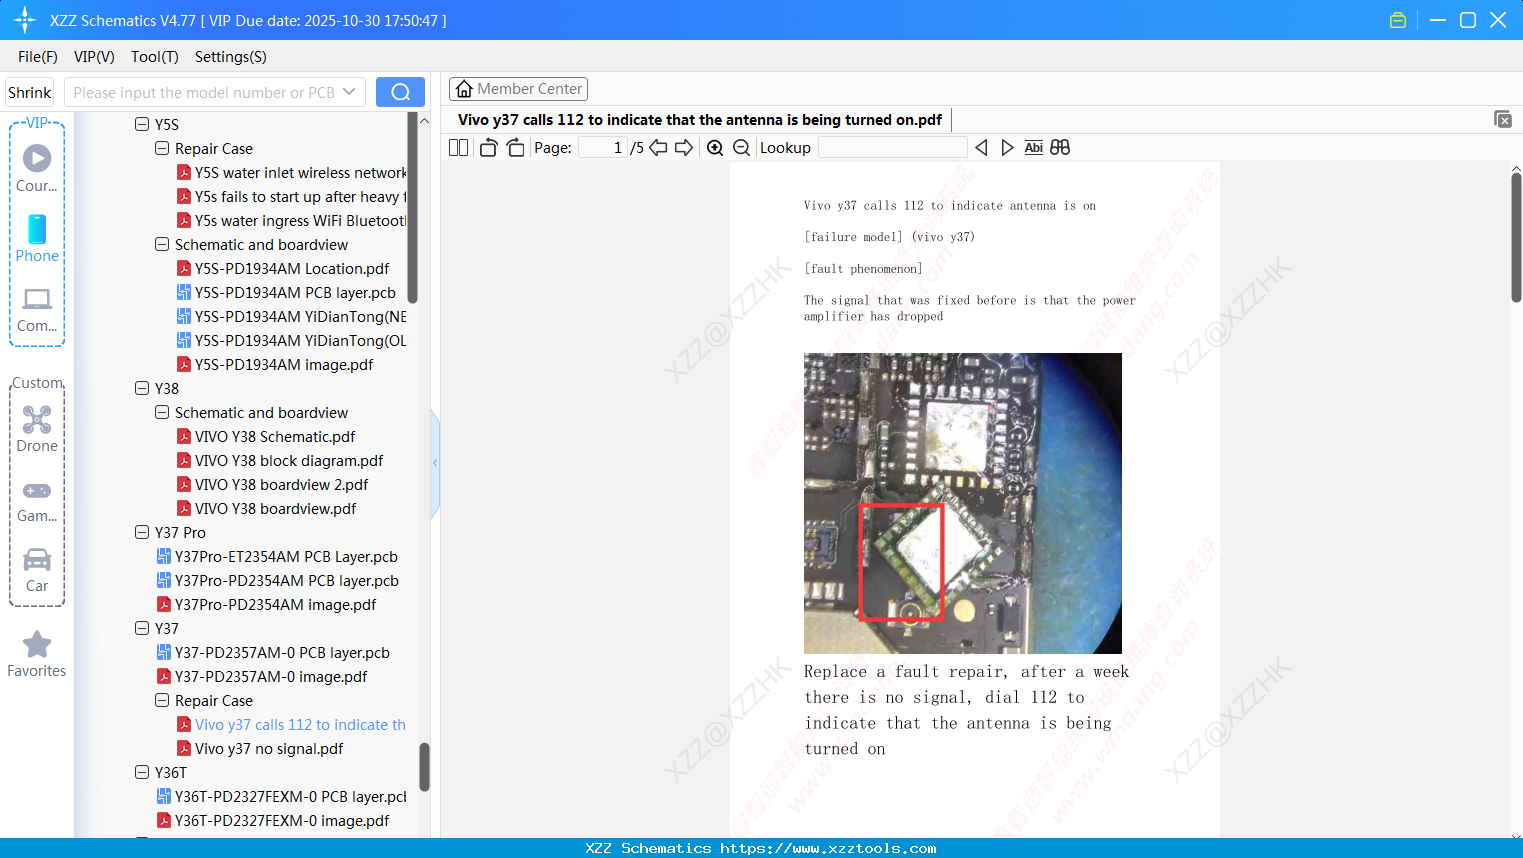Collapse the Y5S Repair Case section
The image size is (1523, 858).
(162, 148)
